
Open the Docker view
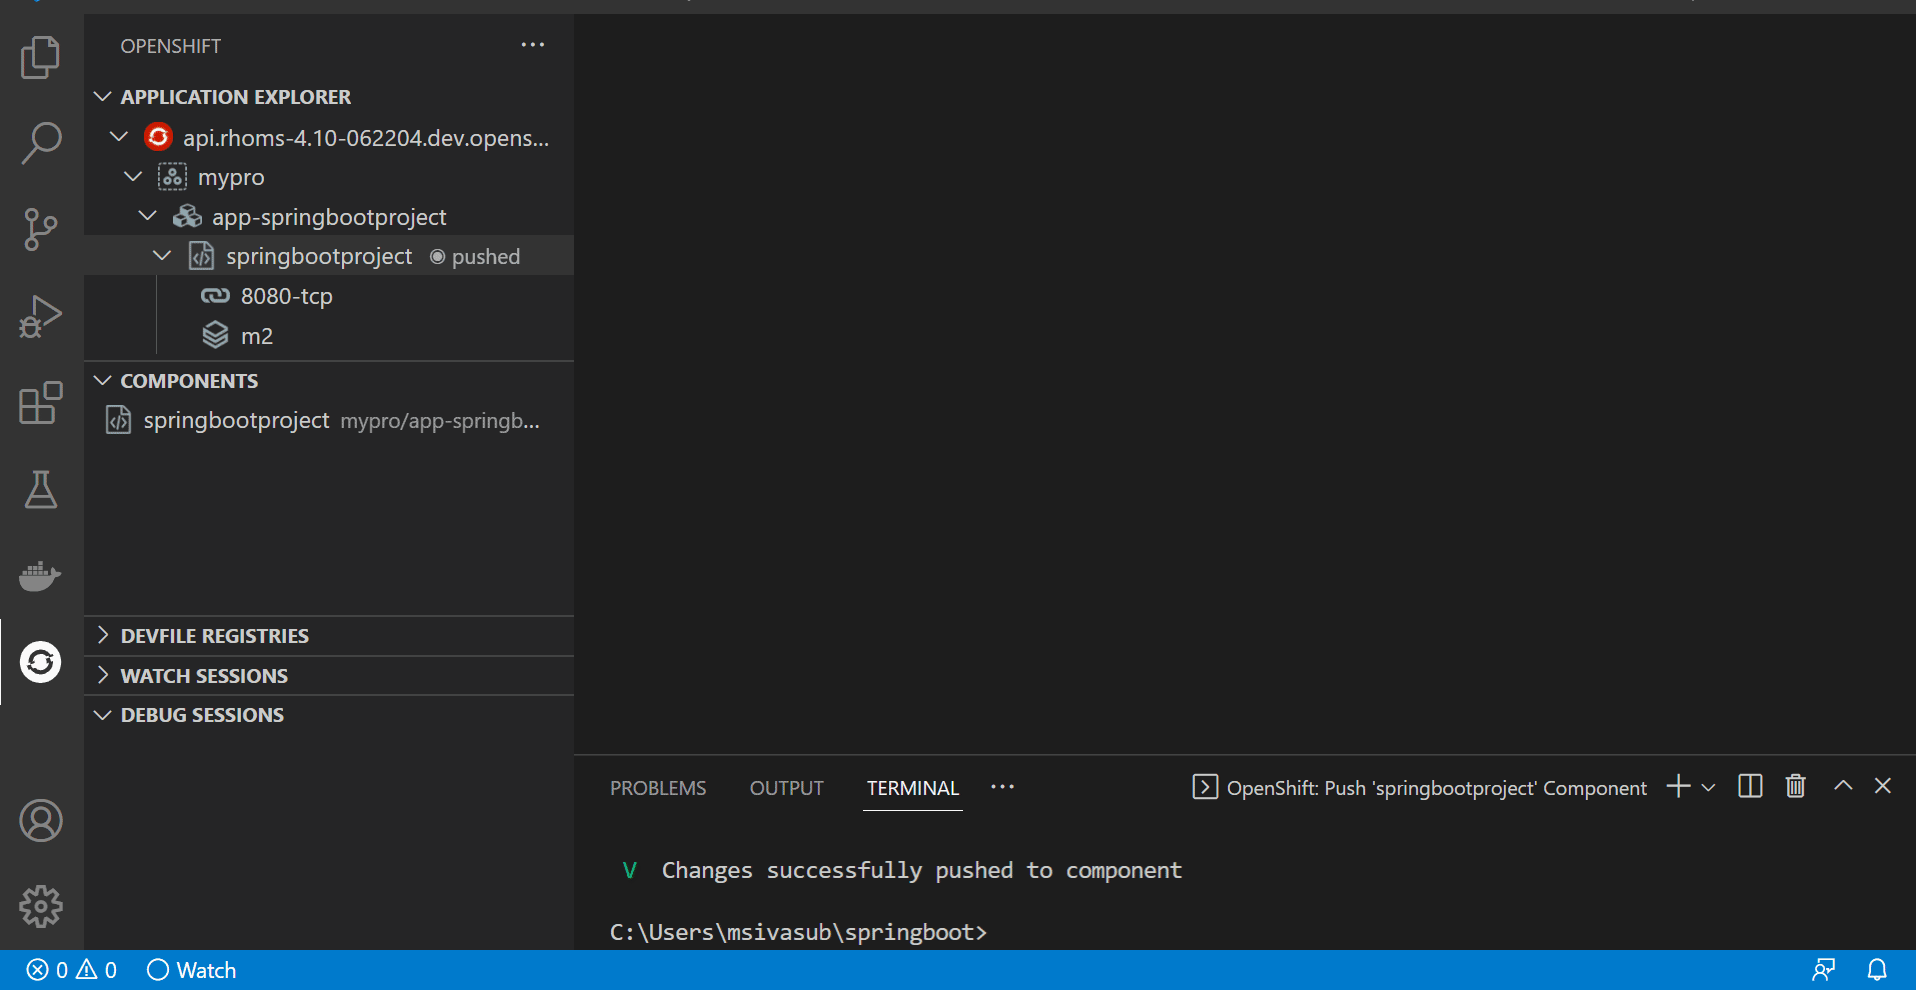[41, 576]
